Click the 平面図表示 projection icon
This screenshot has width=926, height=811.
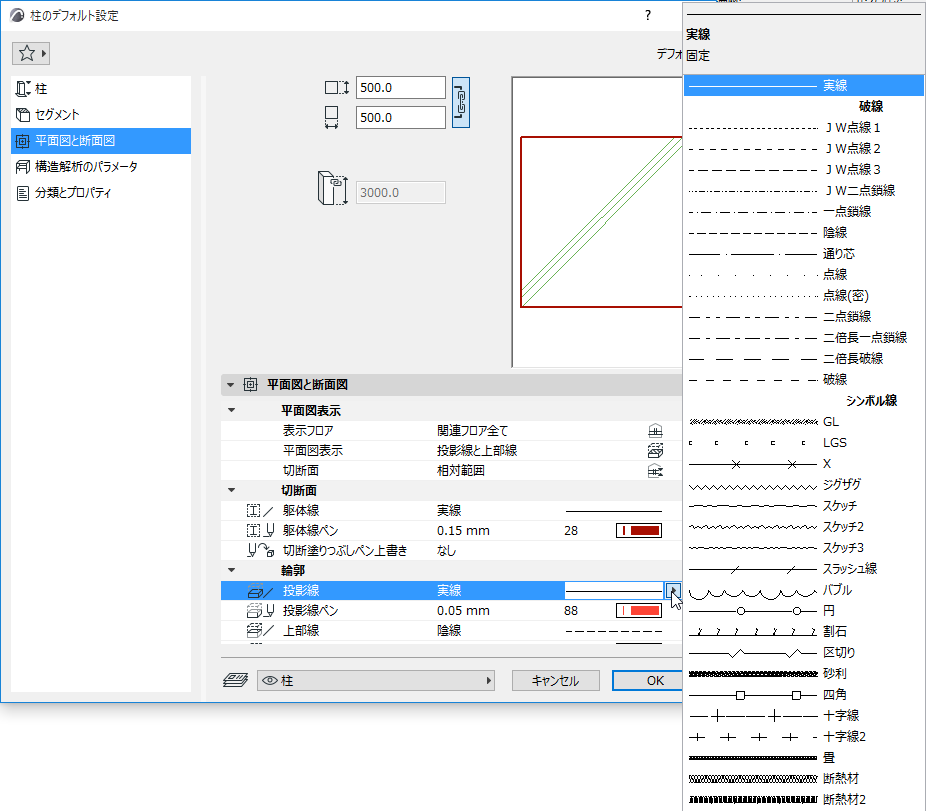pyautogui.click(x=656, y=451)
